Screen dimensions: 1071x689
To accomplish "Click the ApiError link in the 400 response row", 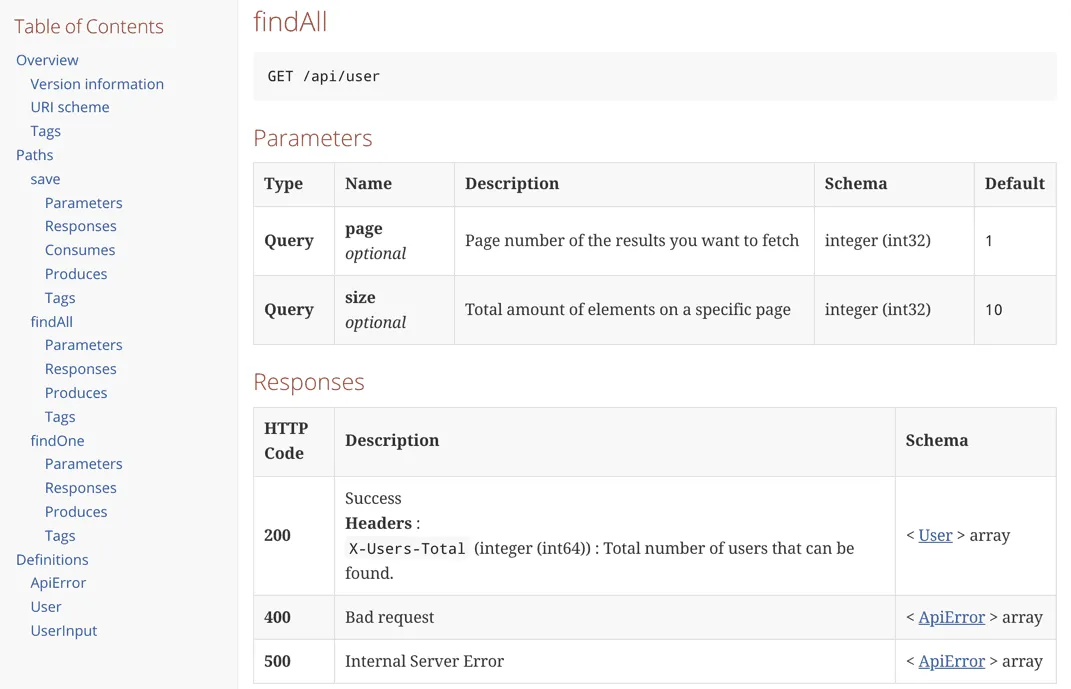I will pos(949,617).
